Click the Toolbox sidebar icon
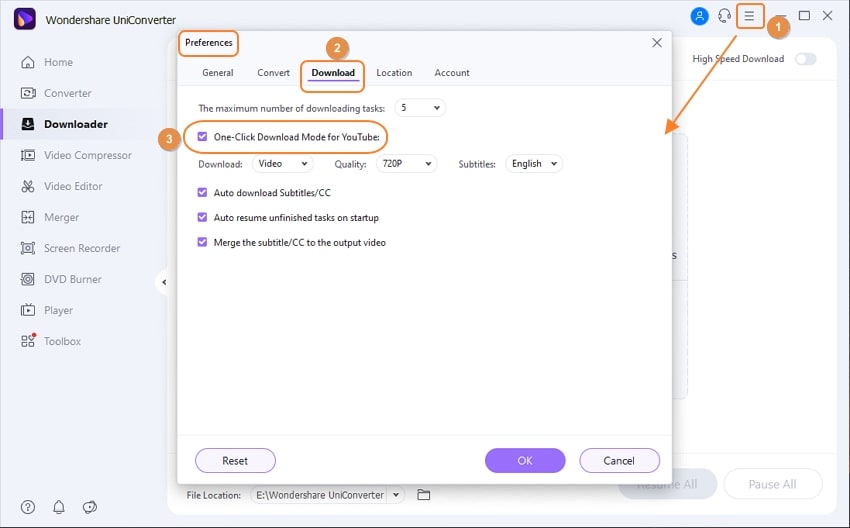 click(x=28, y=340)
